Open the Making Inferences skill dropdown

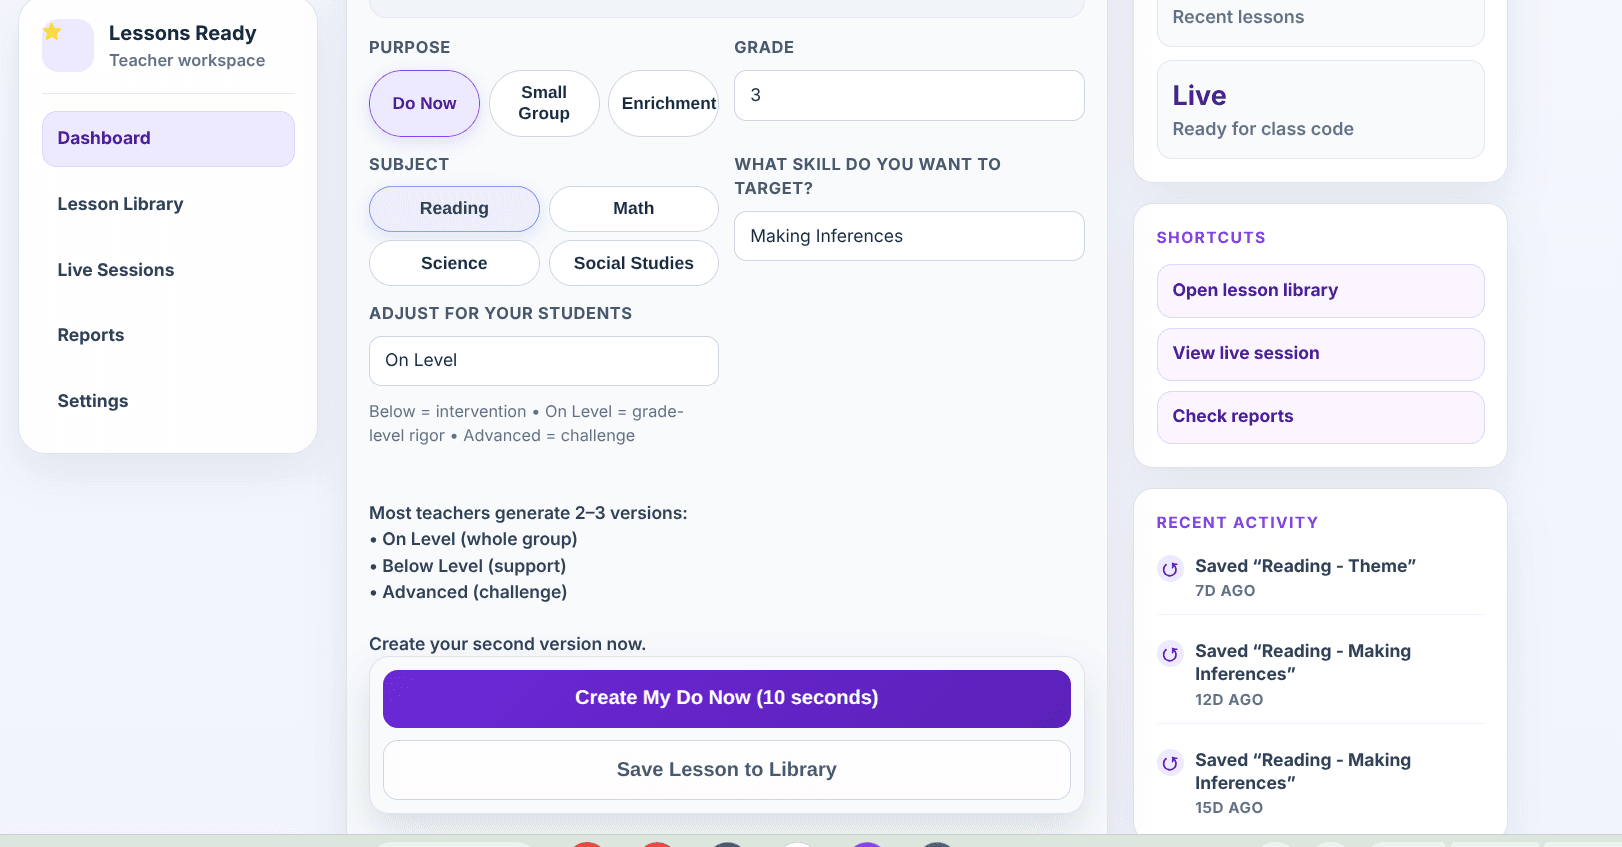click(x=909, y=236)
